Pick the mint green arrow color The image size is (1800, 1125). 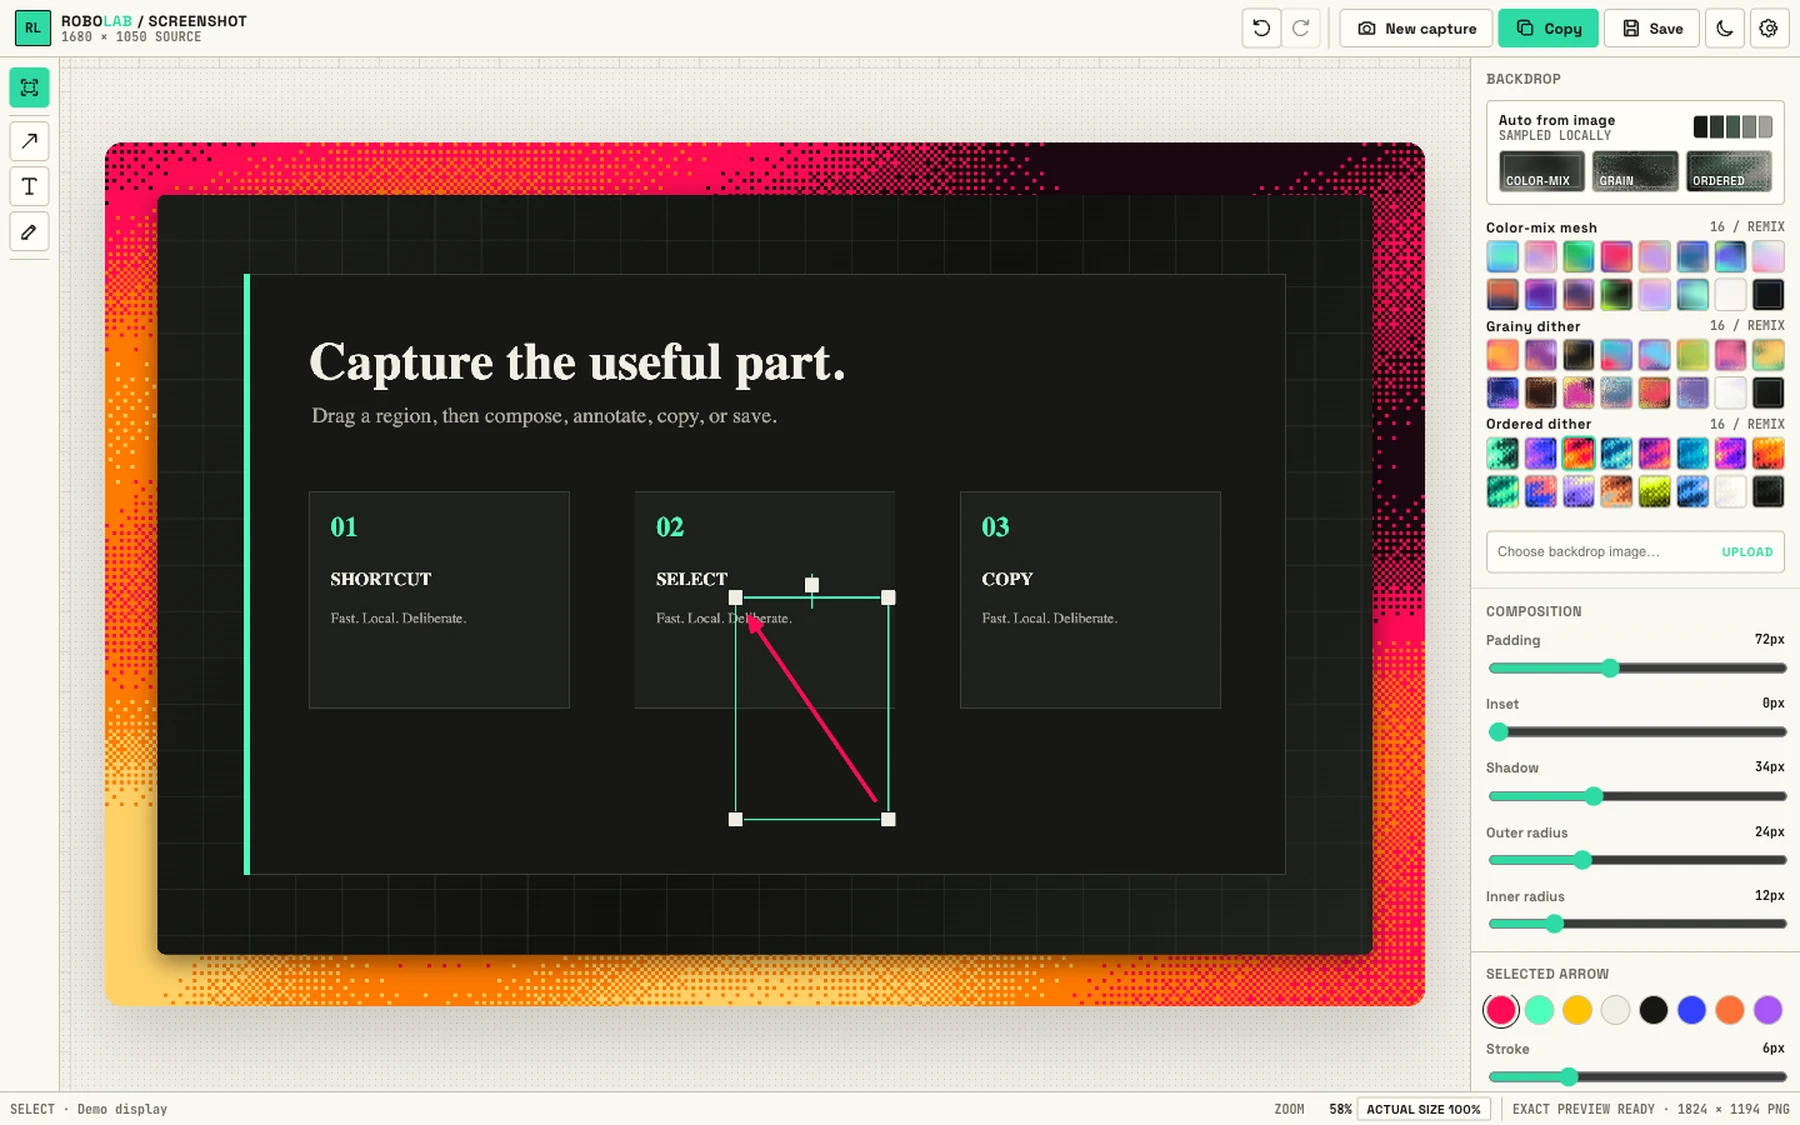pos(1539,1010)
